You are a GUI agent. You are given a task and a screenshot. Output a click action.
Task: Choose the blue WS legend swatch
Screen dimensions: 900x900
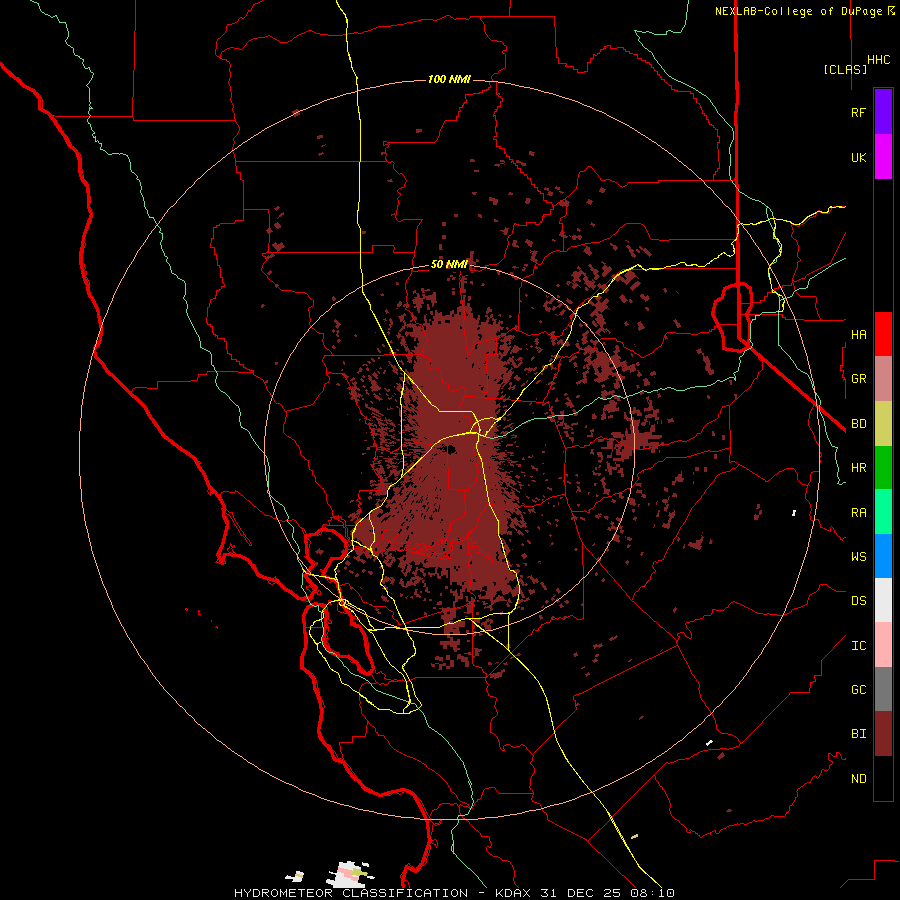[x=883, y=556]
